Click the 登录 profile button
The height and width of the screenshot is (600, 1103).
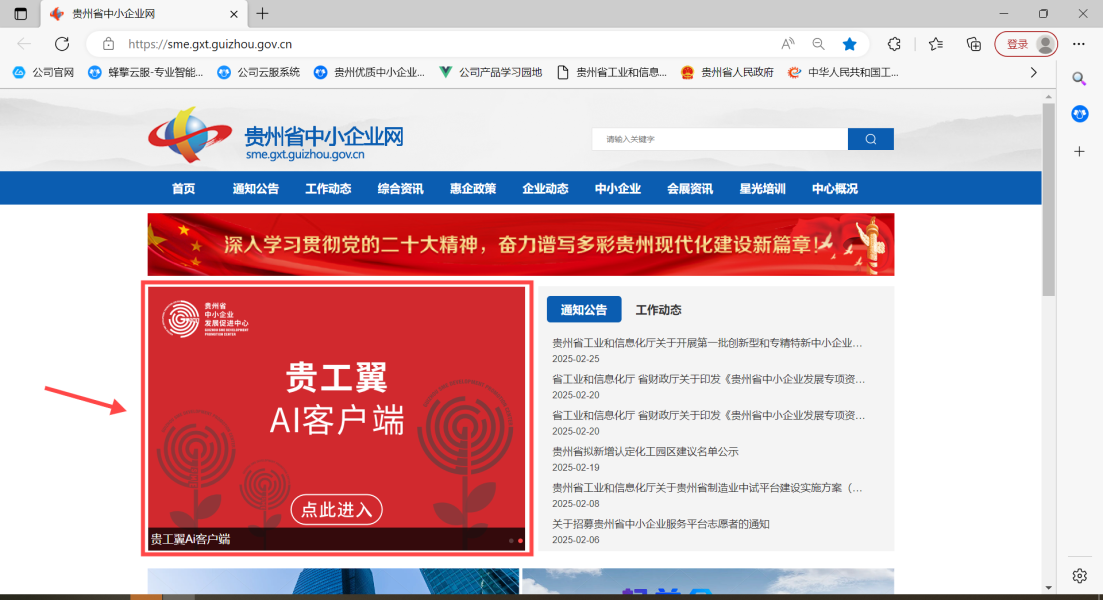pyautogui.click(x=1026, y=44)
